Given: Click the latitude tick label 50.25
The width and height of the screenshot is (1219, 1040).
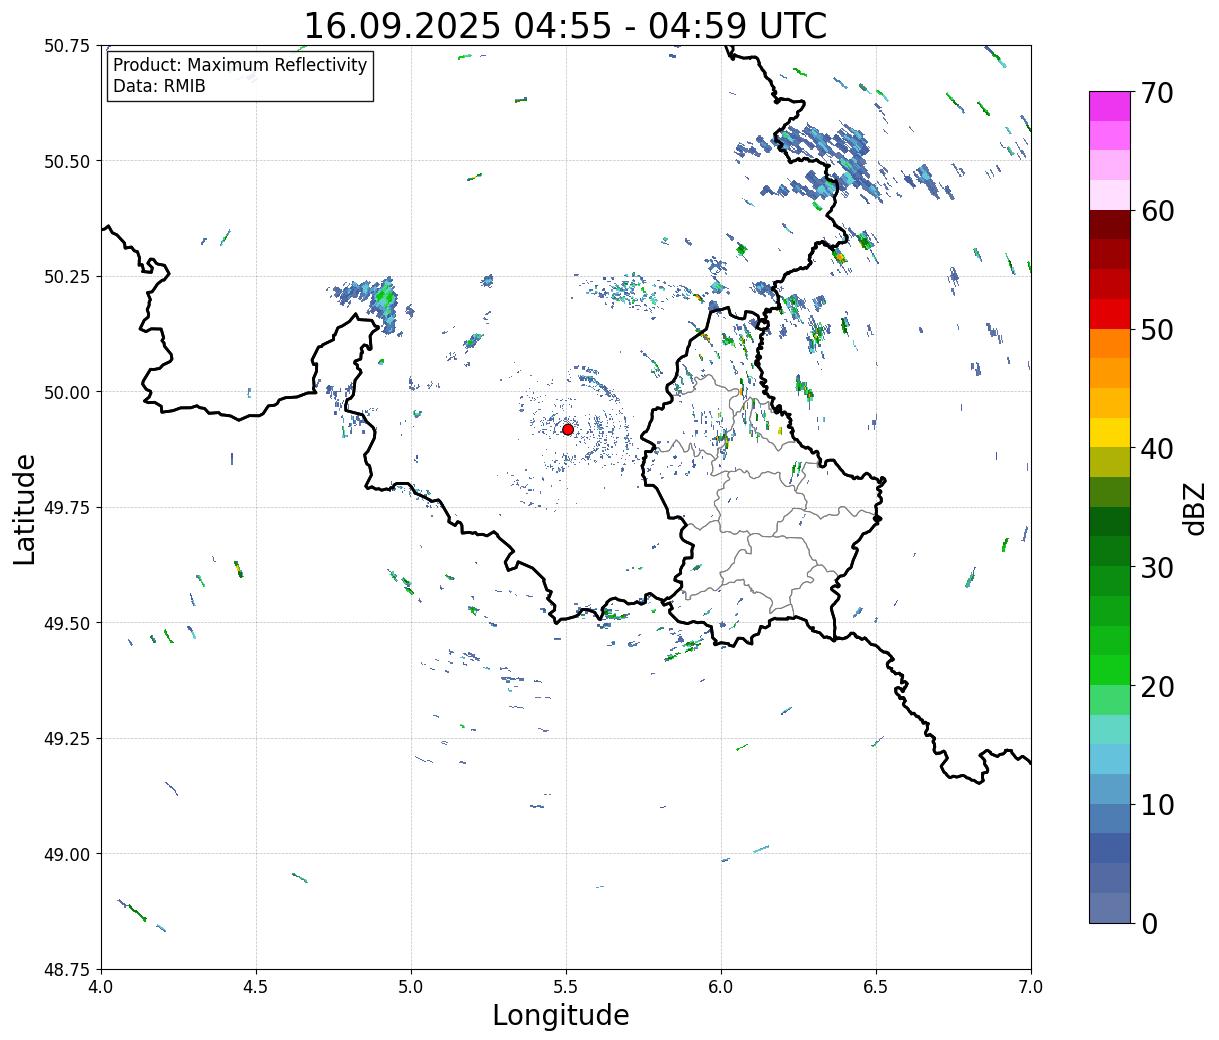Looking at the screenshot, I should coord(67,277).
